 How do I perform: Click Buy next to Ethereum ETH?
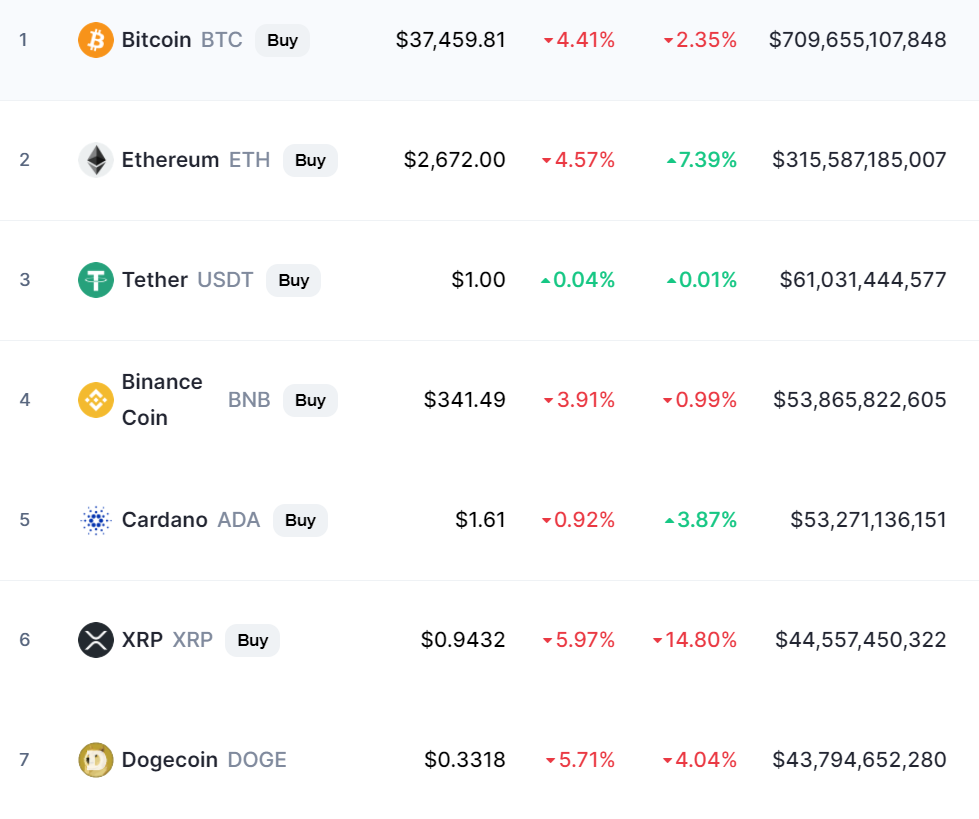(x=310, y=160)
